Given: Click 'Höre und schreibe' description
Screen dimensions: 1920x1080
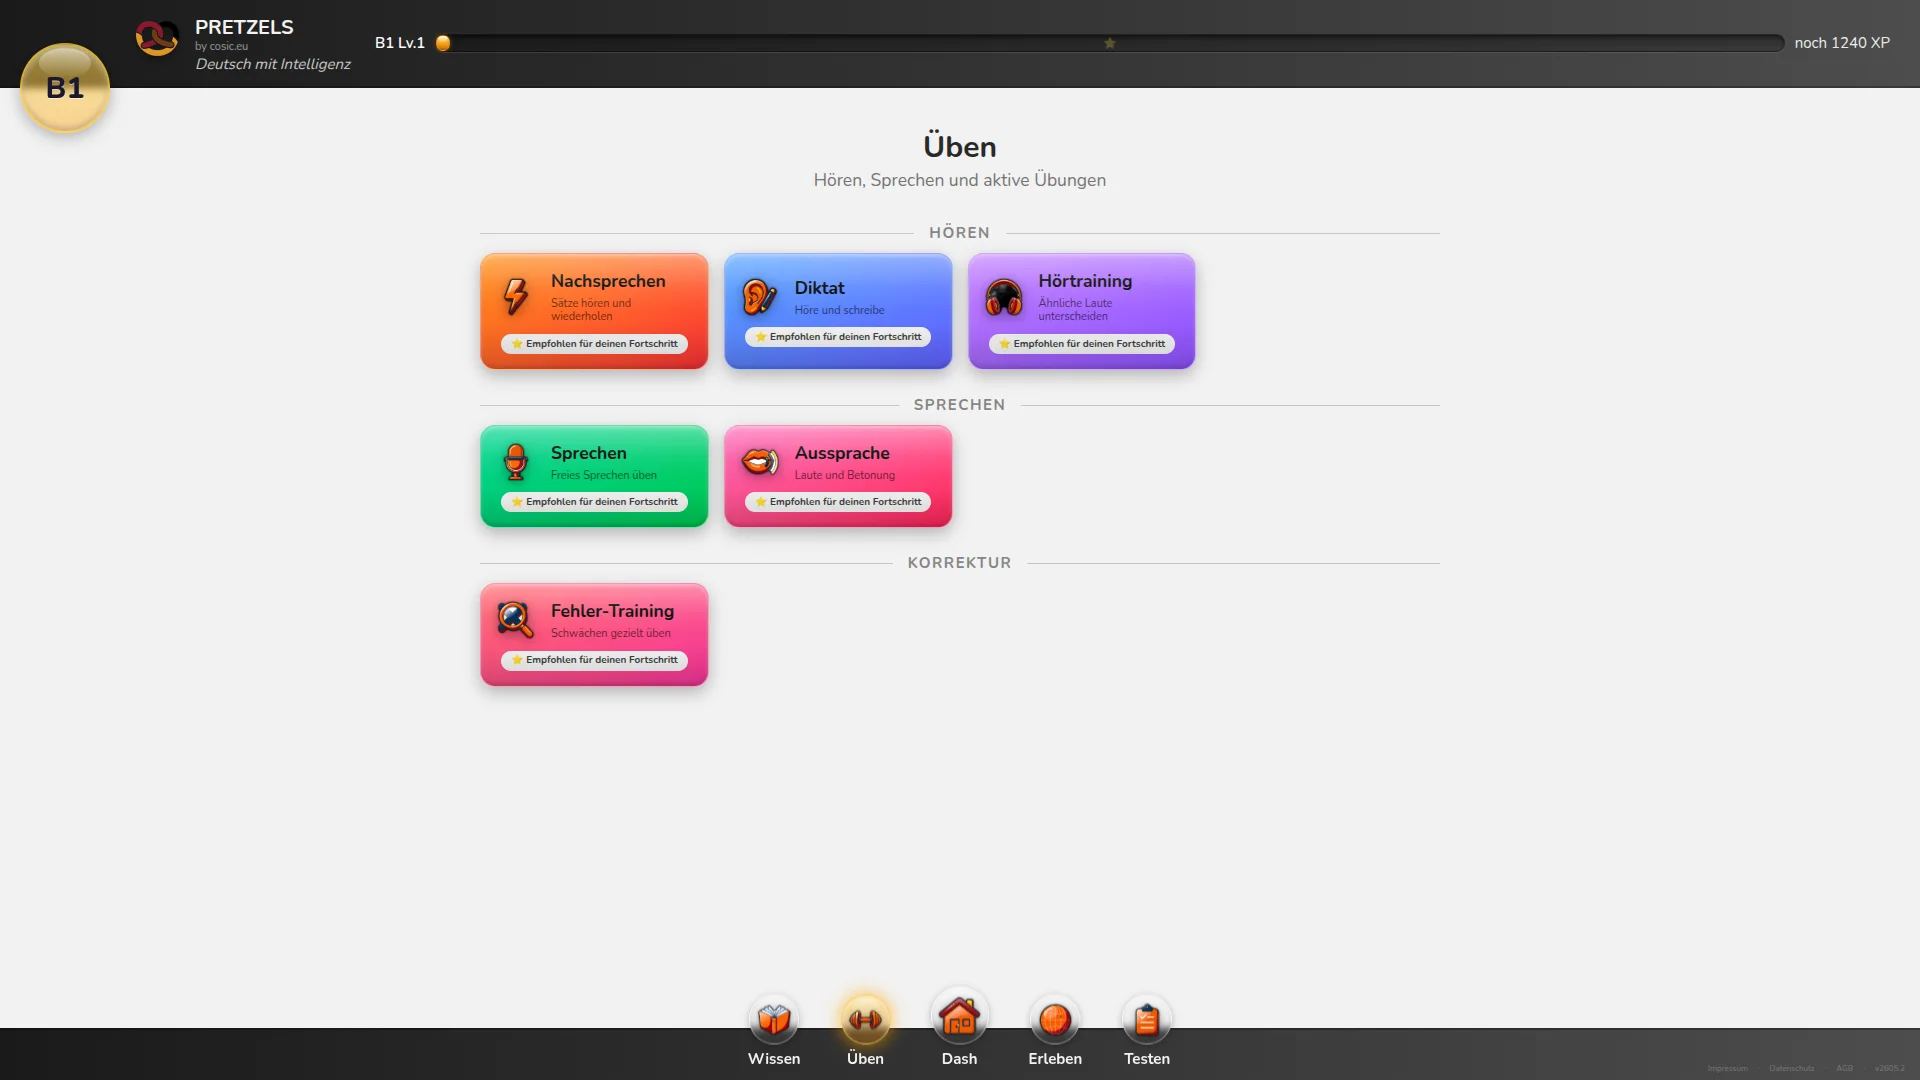Looking at the screenshot, I should click(x=839, y=310).
